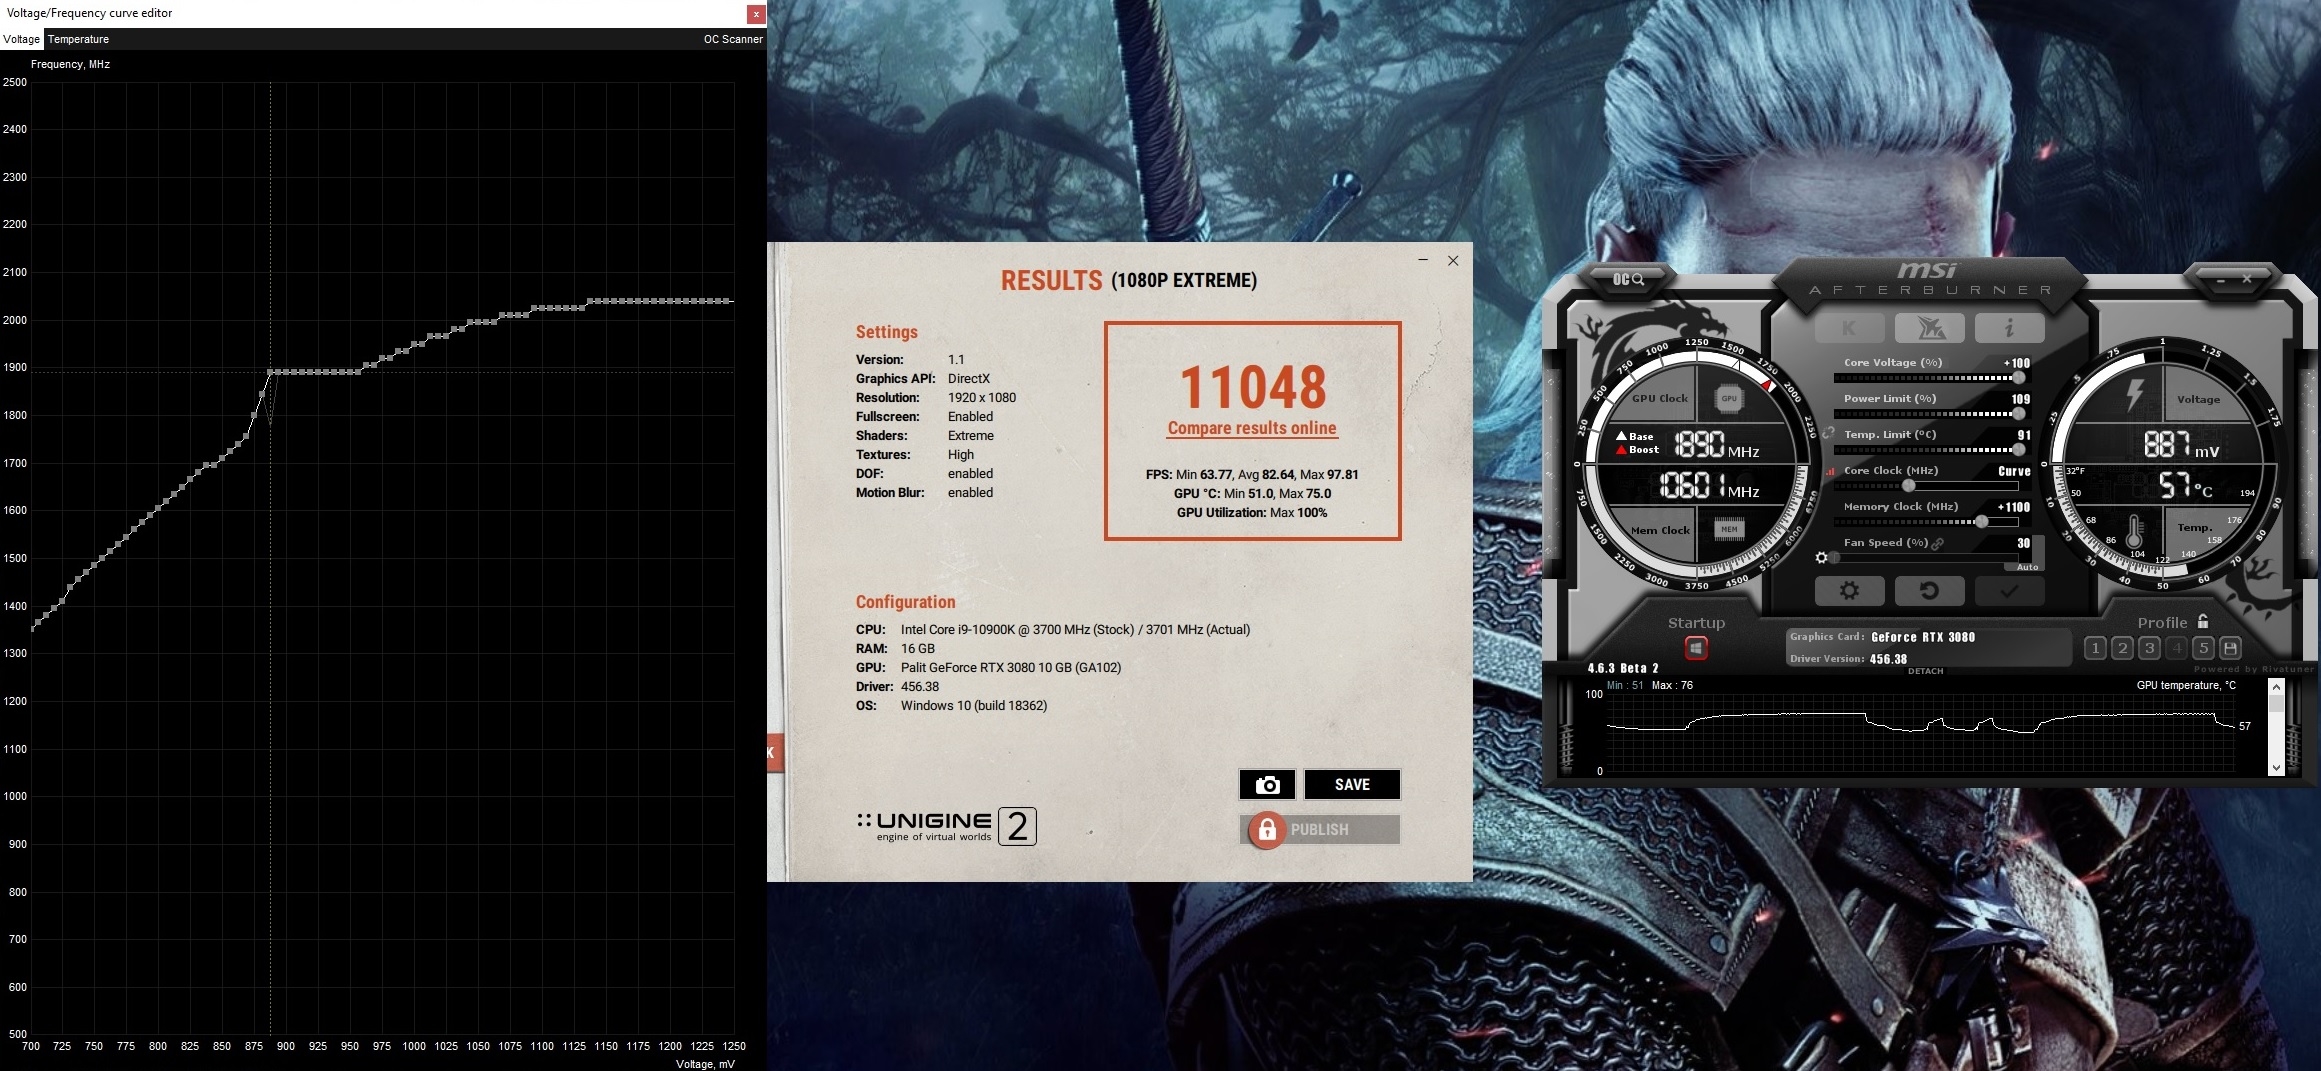Image resolution: width=2321 pixels, height=1071 pixels.
Task: Load Afterburner profile slot 3
Action: tap(2149, 648)
